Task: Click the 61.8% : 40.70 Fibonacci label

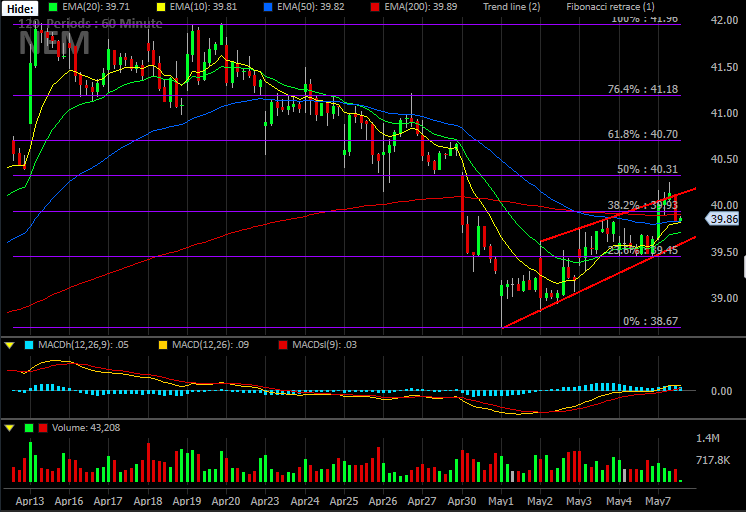Action: tap(643, 134)
